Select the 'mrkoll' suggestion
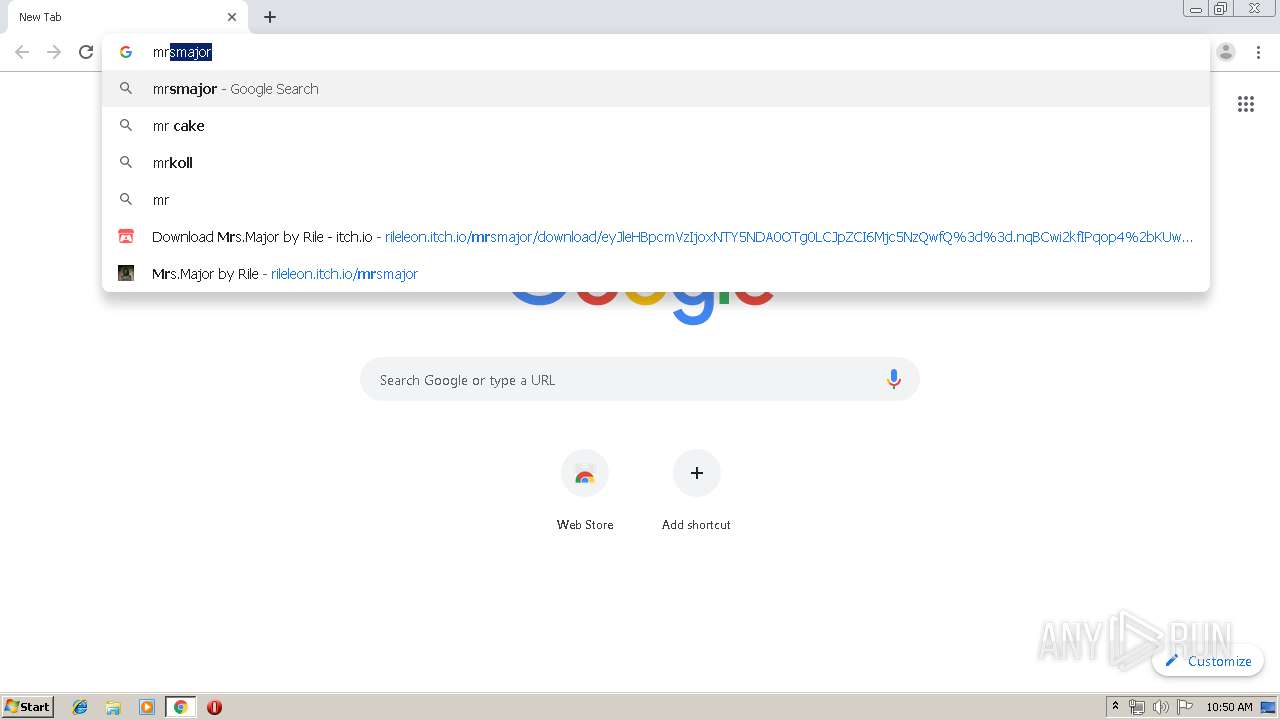Screen dimensions: 1280x720 [x=656, y=163]
